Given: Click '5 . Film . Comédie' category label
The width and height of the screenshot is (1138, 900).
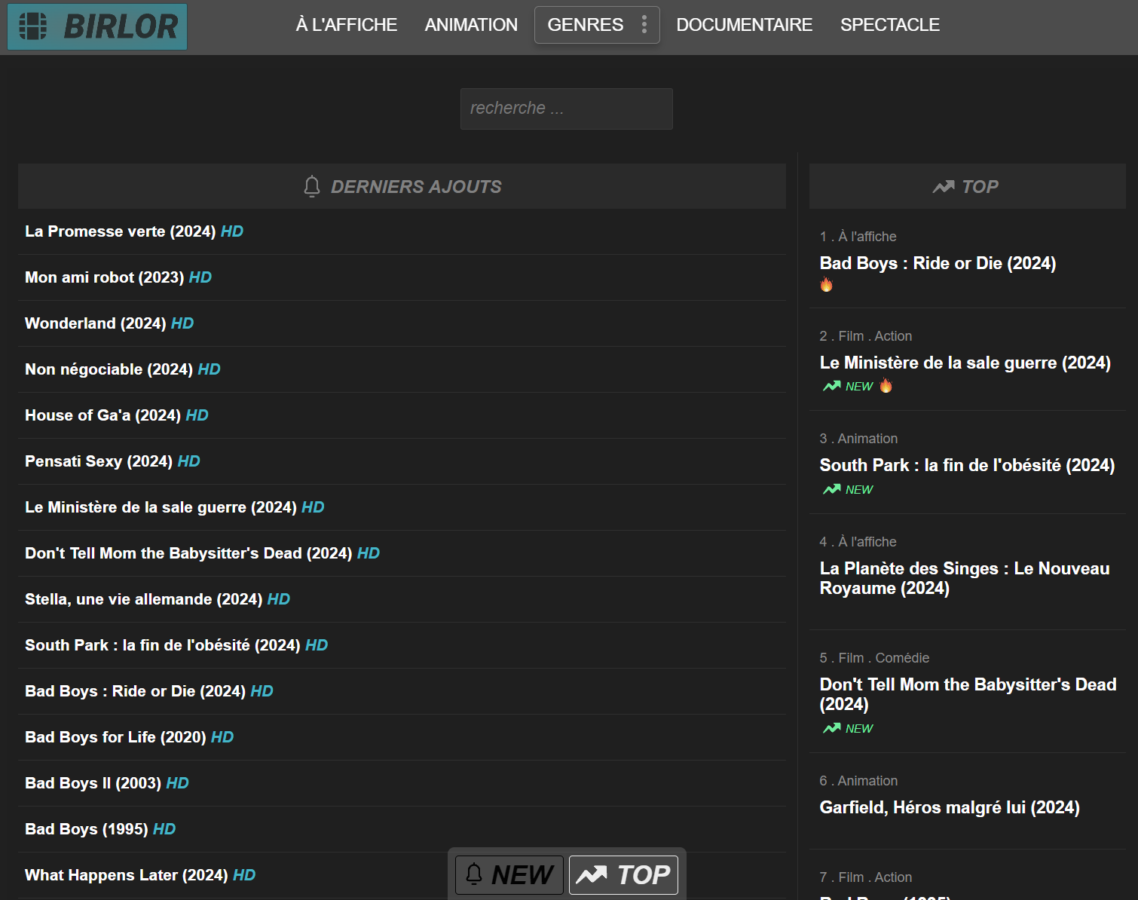Looking at the screenshot, I should 875,658.
